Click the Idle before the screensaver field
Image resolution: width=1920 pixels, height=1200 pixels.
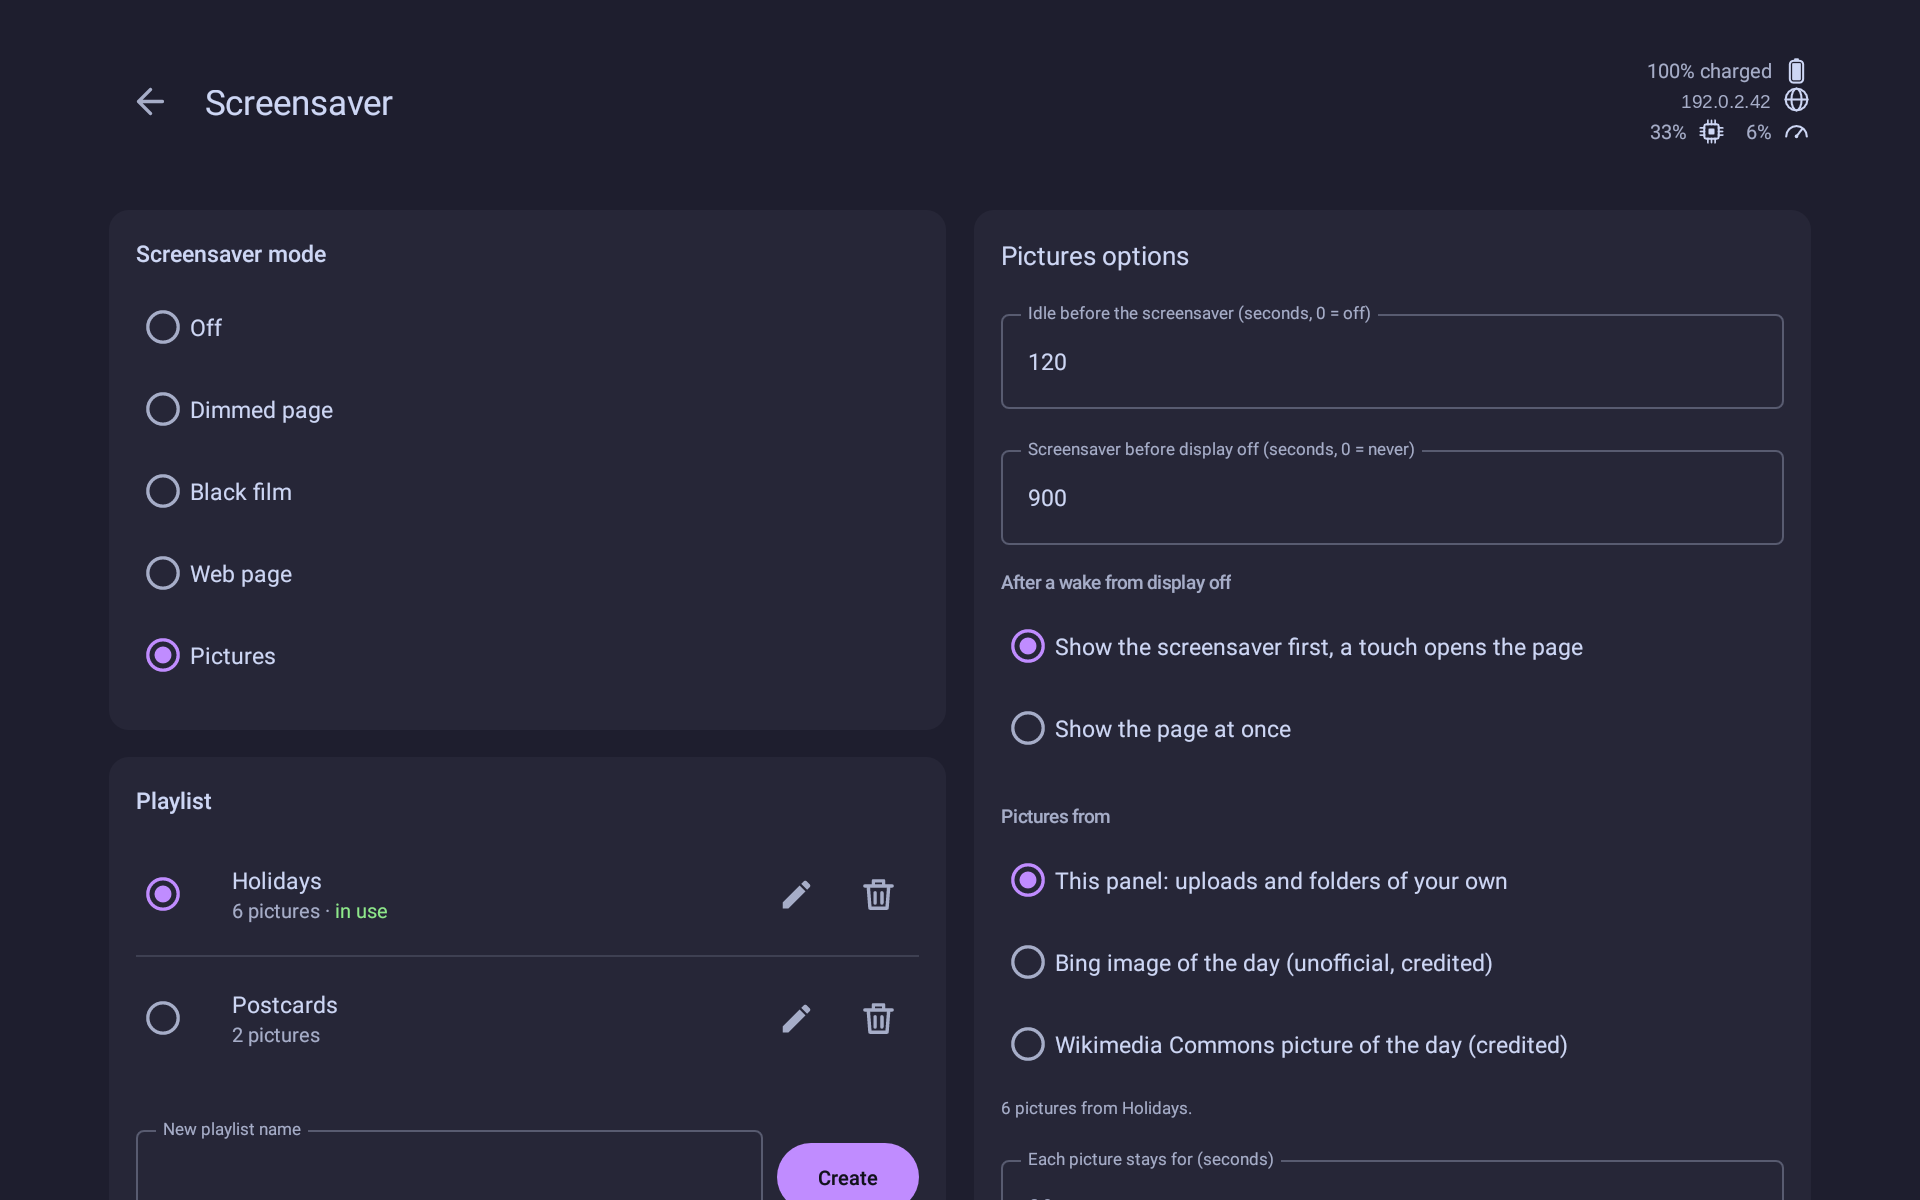(x=1392, y=361)
